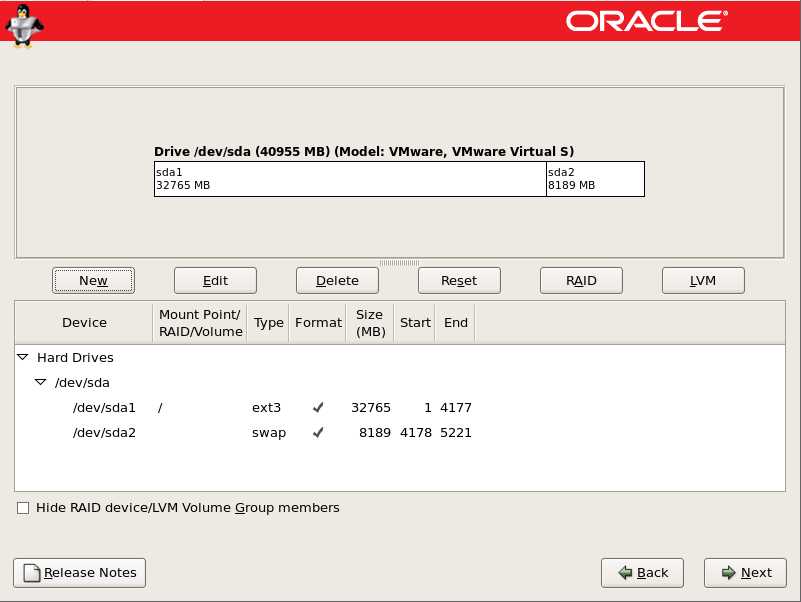
Task: Click the Size (MB) column header
Action: [370, 323]
